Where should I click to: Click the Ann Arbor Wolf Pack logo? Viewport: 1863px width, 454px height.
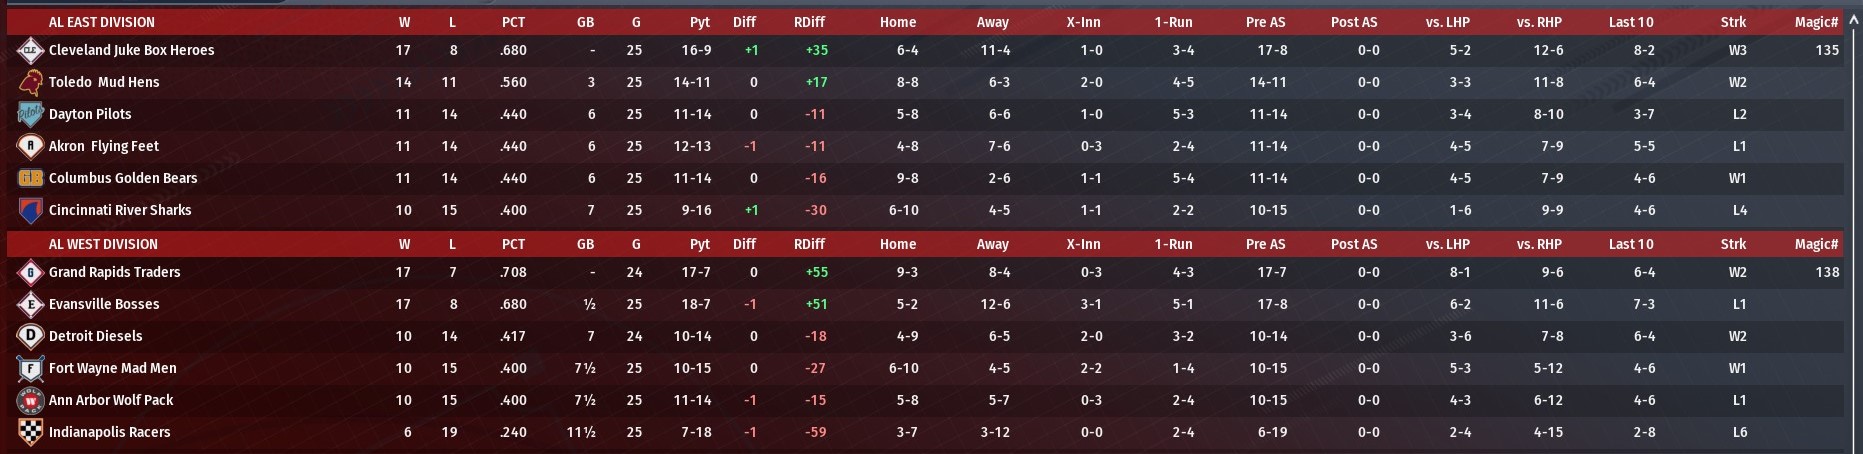point(30,400)
